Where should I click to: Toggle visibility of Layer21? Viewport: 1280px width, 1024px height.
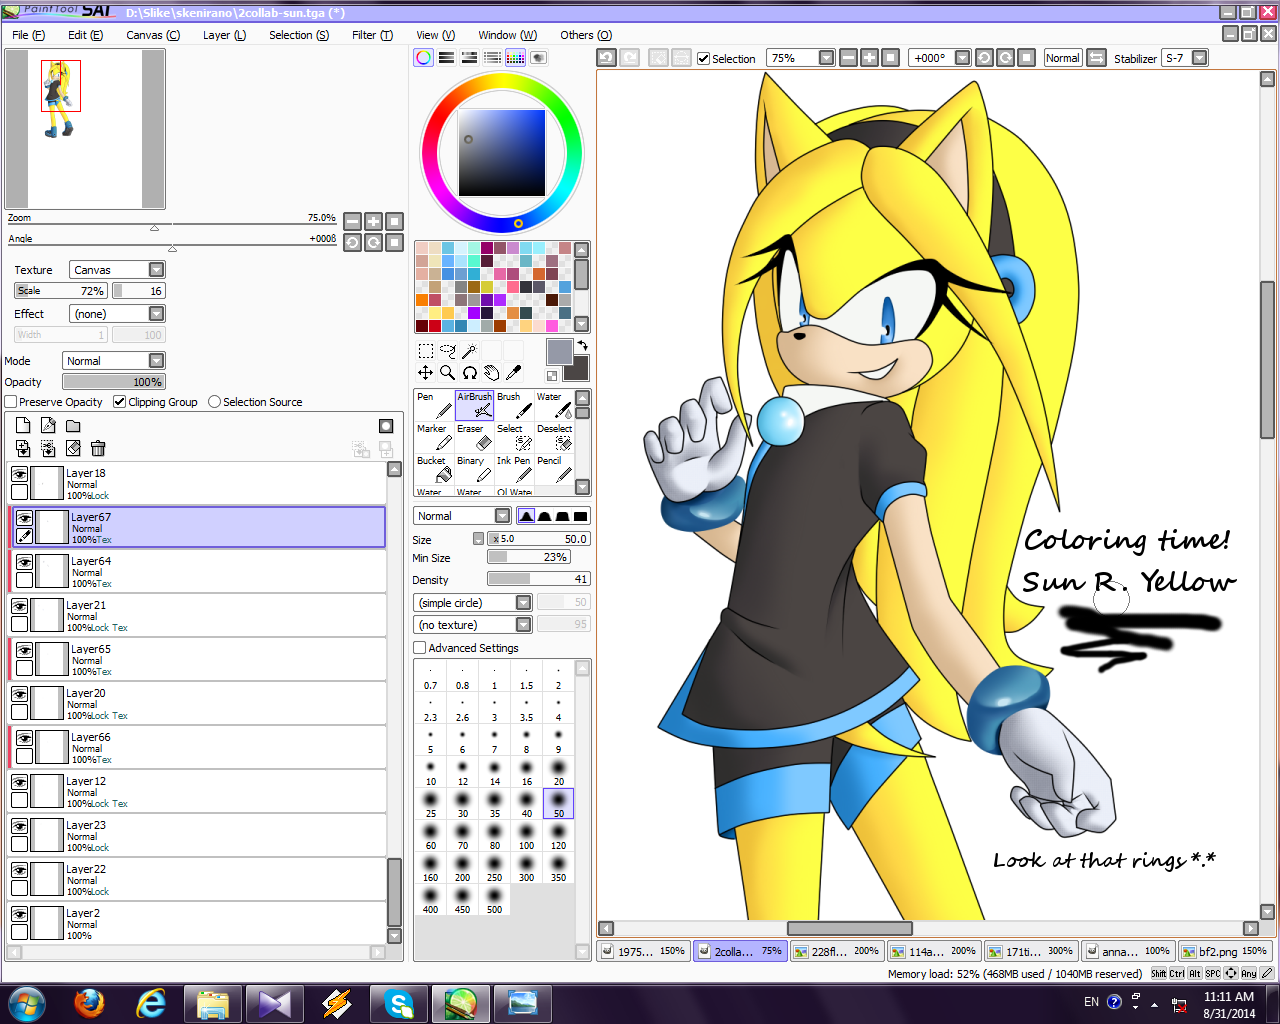coord(19,606)
